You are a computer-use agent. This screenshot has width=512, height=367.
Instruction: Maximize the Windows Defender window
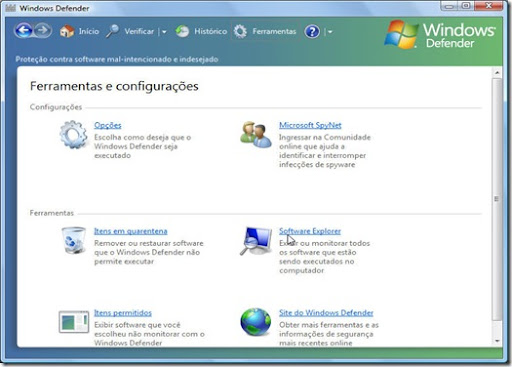point(466,6)
